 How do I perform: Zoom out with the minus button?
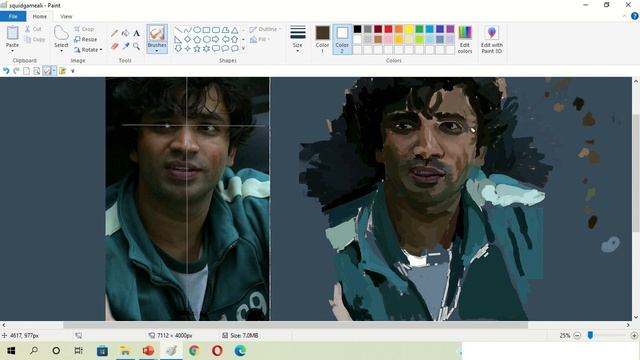pos(577,336)
